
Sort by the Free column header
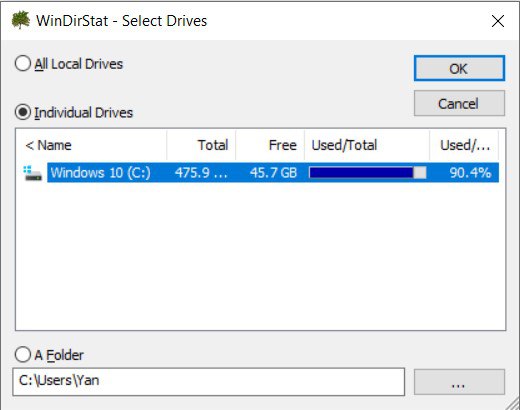pos(270,145)
